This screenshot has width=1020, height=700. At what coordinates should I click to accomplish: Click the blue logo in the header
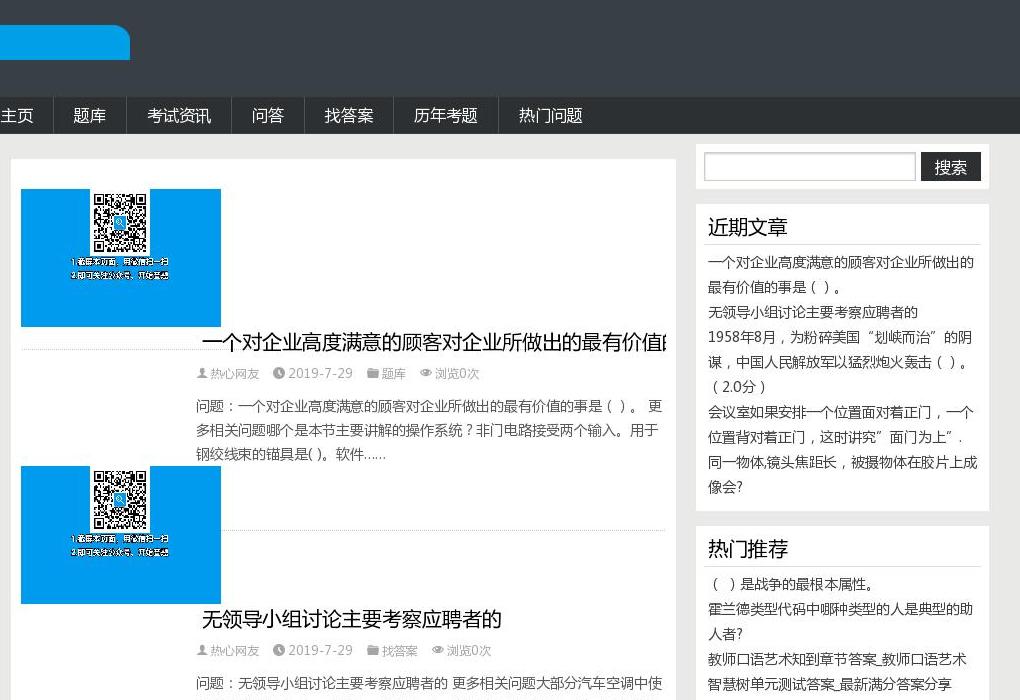point(64,43)
